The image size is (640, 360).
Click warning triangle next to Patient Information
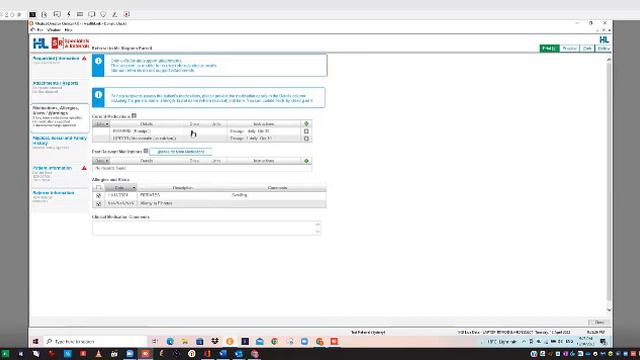point(84,168)
